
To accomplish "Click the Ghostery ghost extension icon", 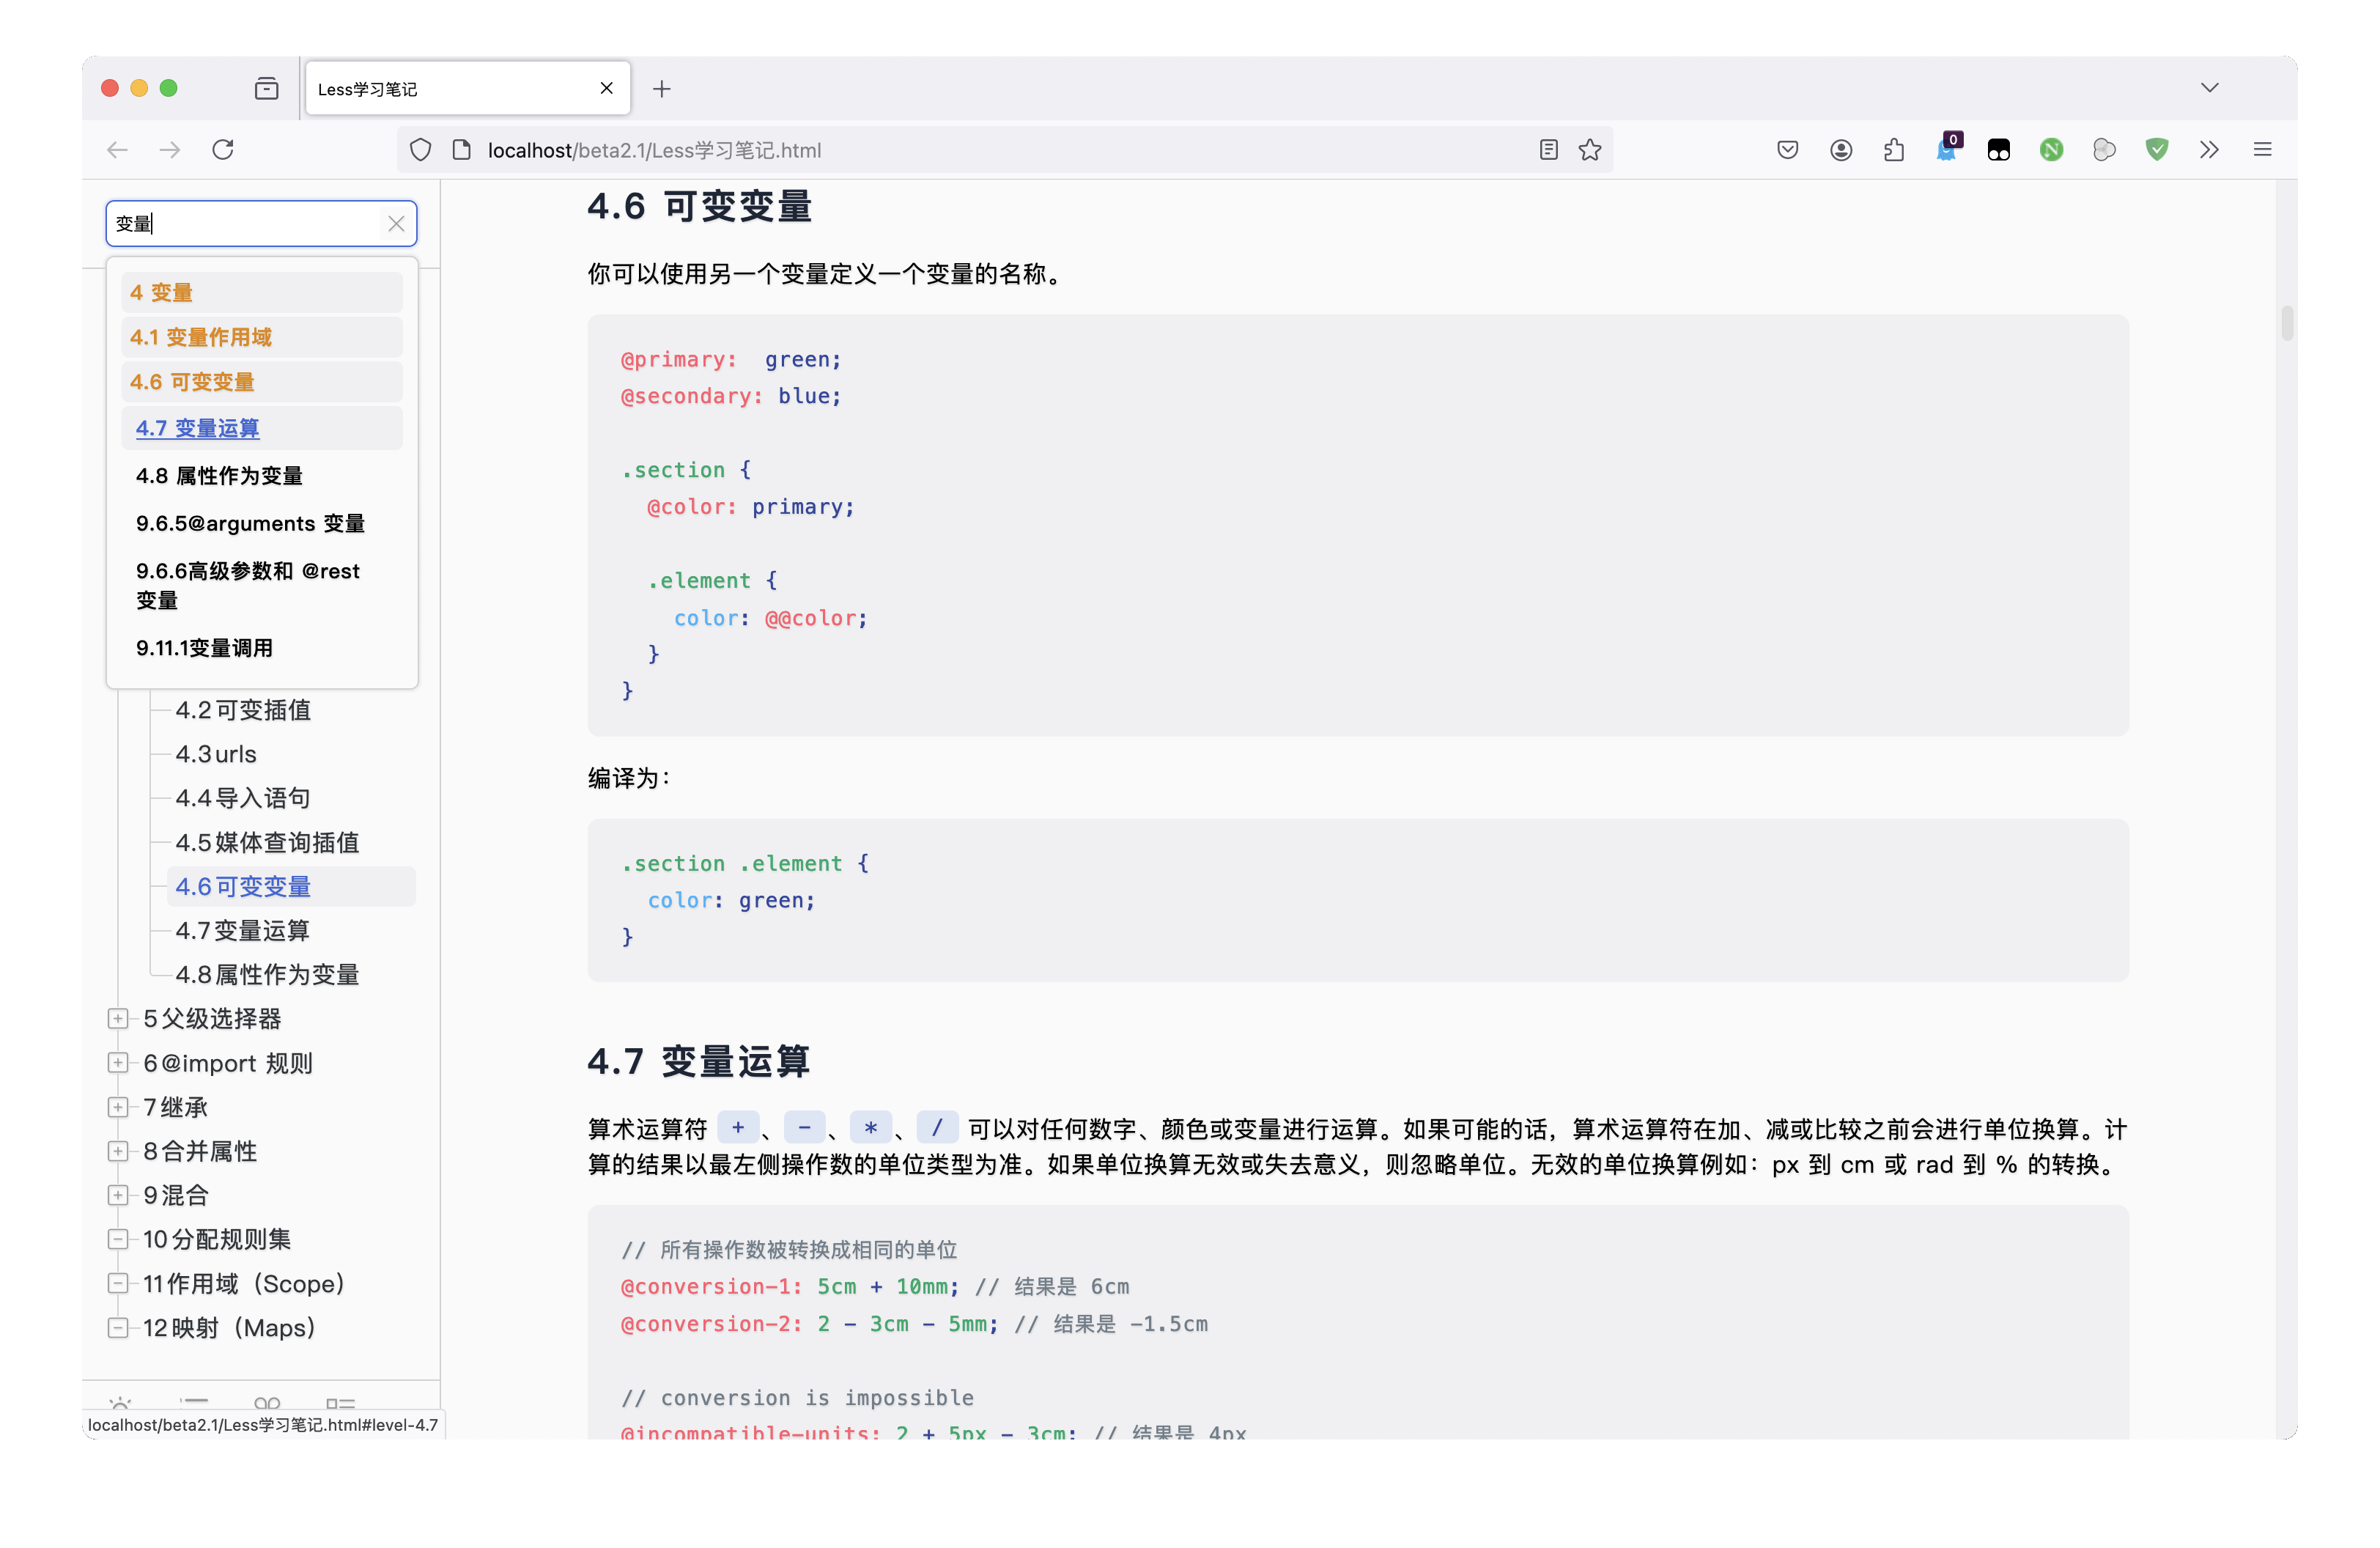I will pyautogui.click(x=1946, y=150).
